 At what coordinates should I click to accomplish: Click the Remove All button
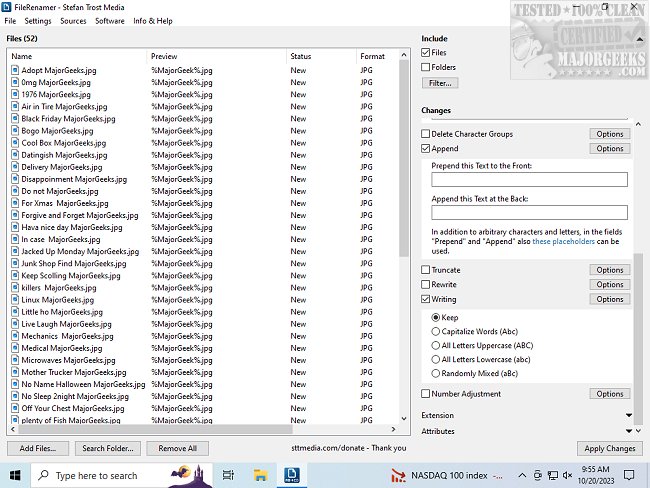[177, 448]
